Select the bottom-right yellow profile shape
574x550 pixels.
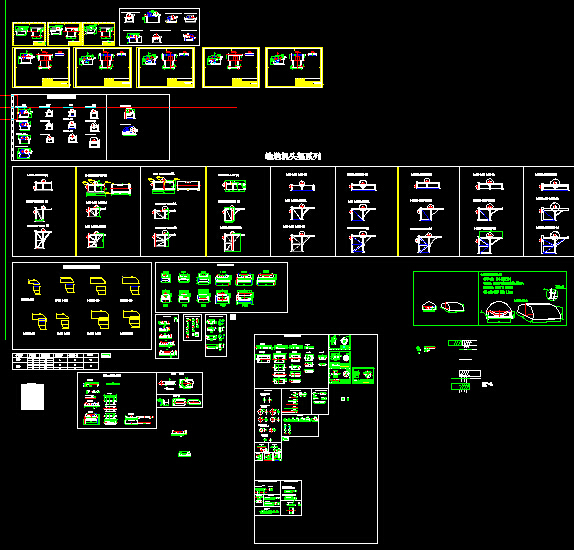132,319
